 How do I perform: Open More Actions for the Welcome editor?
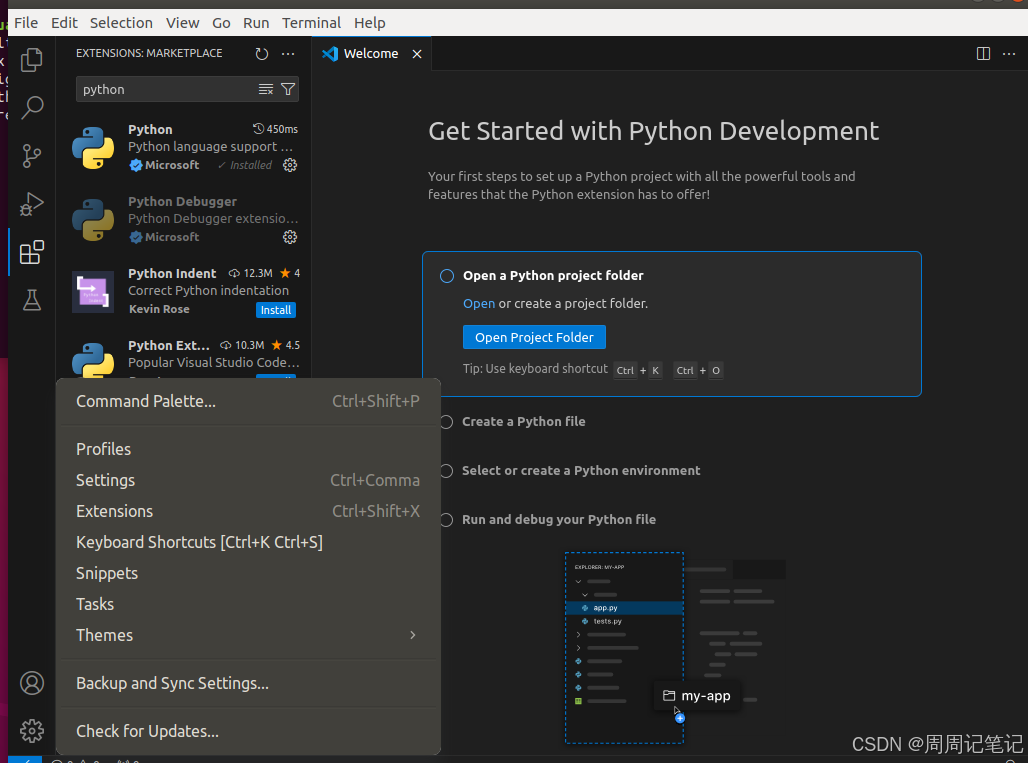click(x=1009, y=53)
